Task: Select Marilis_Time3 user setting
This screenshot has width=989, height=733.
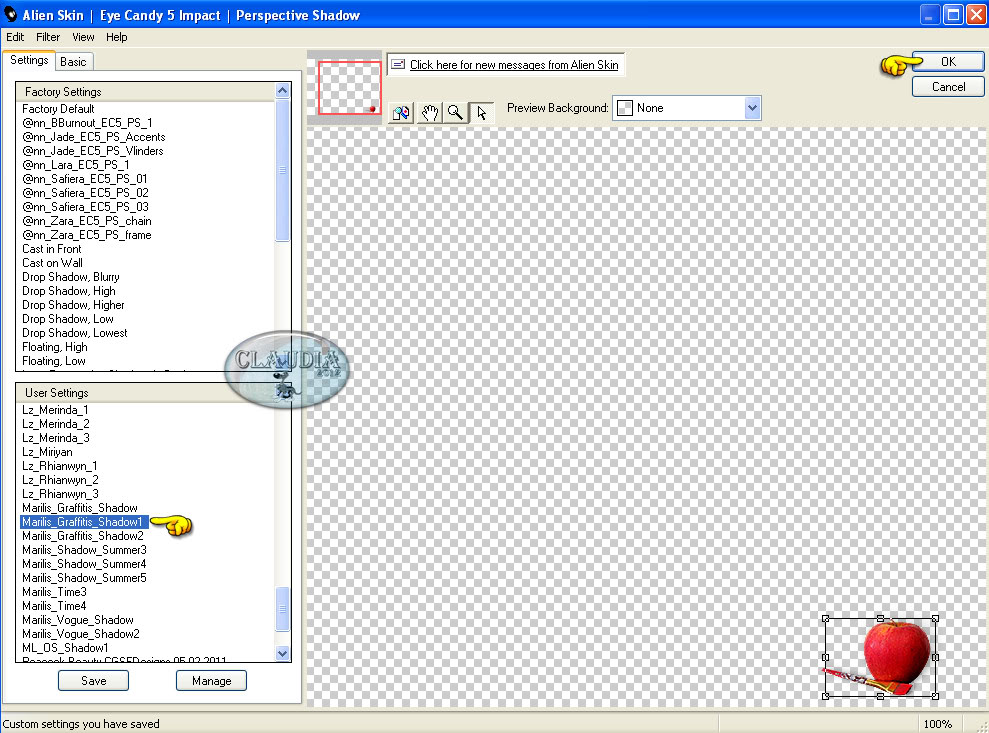Action: point(54,592)
